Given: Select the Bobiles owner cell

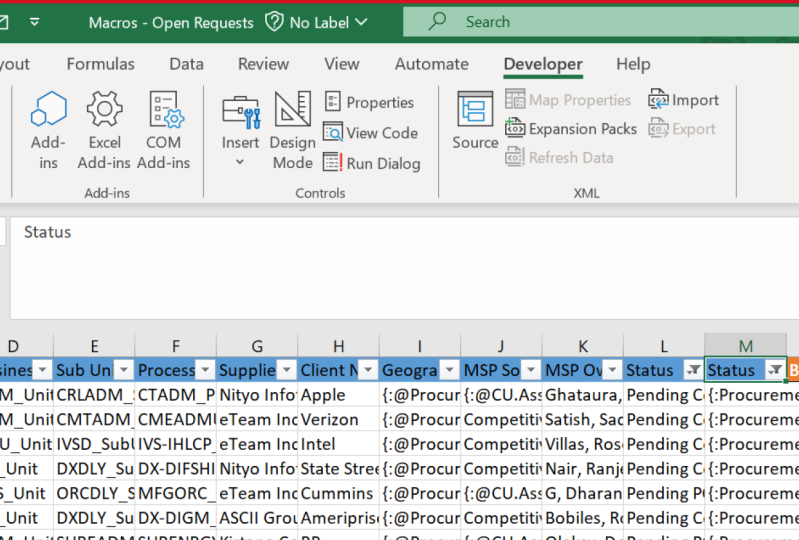Looking at the screenshot, I should [583, 518].
